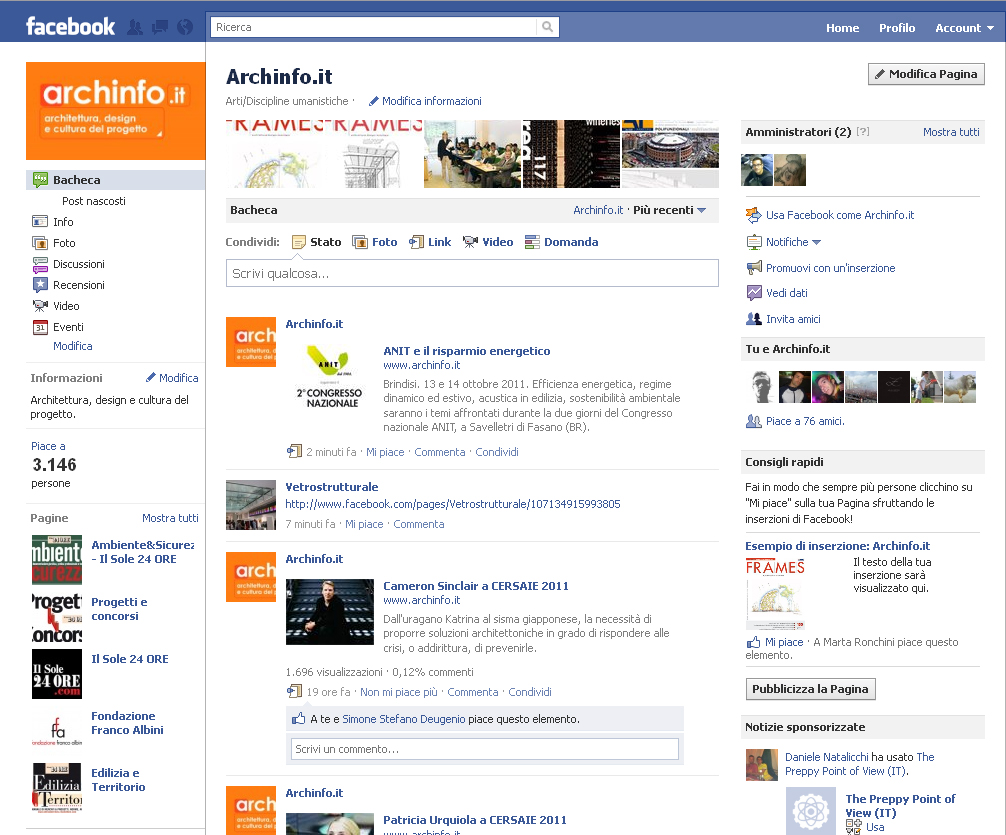Click Esempio di inserzione: Archinfo.it link
This screenshot has height=835, width=1006.
[x=837, y=546]
